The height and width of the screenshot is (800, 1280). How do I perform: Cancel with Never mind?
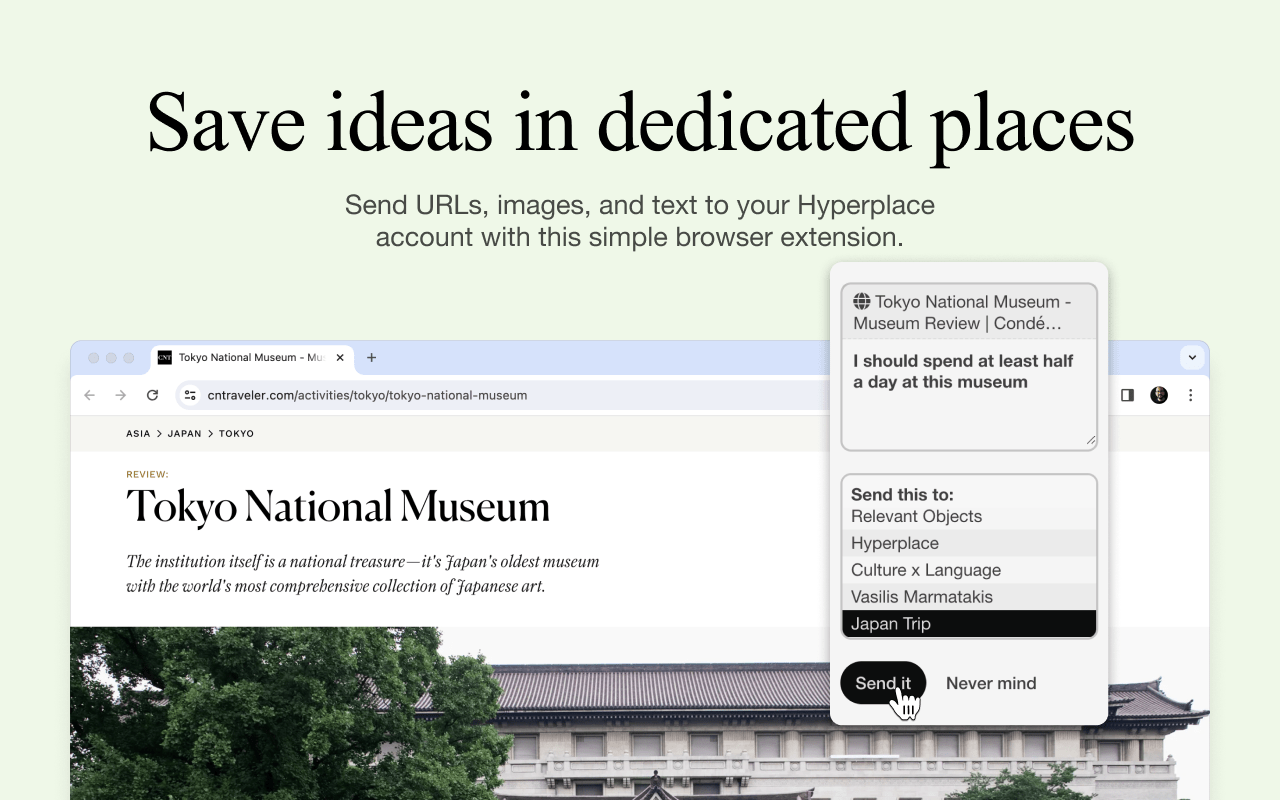click(991, 683)
